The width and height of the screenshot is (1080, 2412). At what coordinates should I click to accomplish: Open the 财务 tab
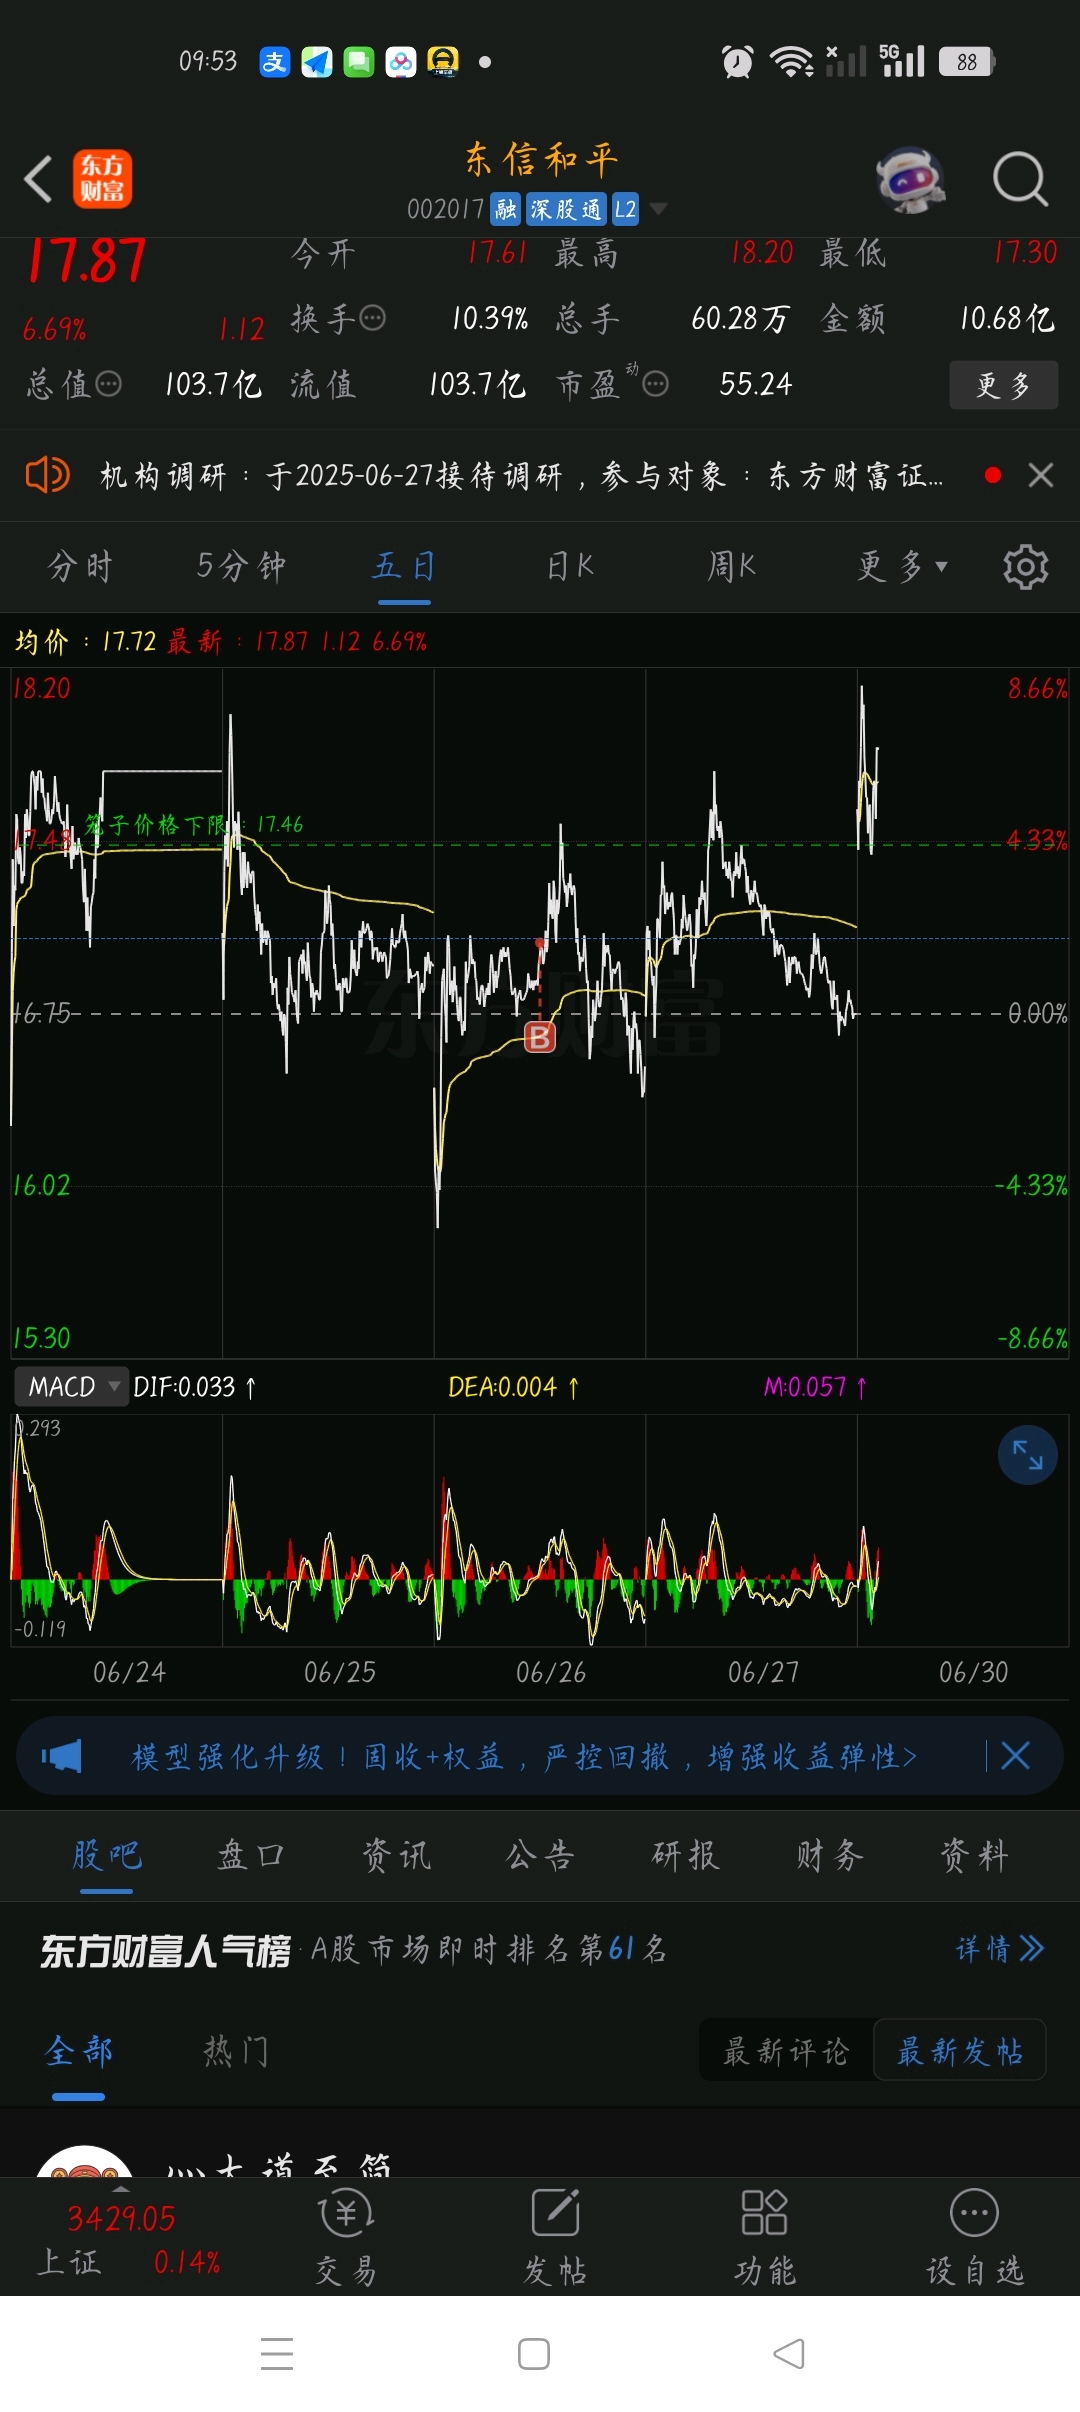tap(829, 1856)
